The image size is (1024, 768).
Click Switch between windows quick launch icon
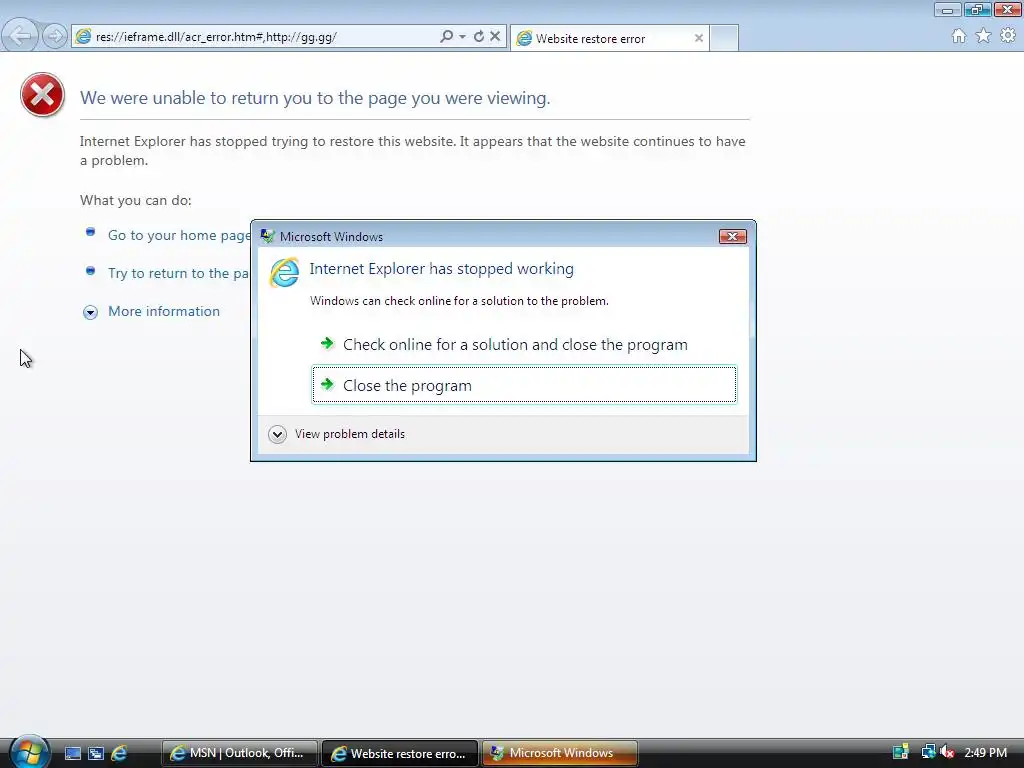click(x=96, y=754)
